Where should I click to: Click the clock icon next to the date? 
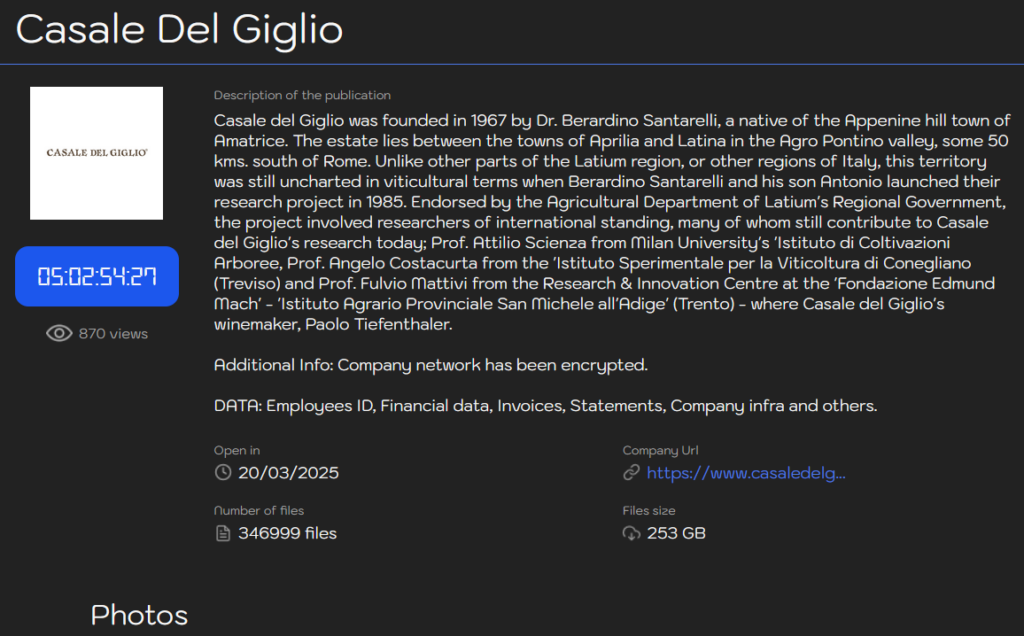tap(223, 473)
